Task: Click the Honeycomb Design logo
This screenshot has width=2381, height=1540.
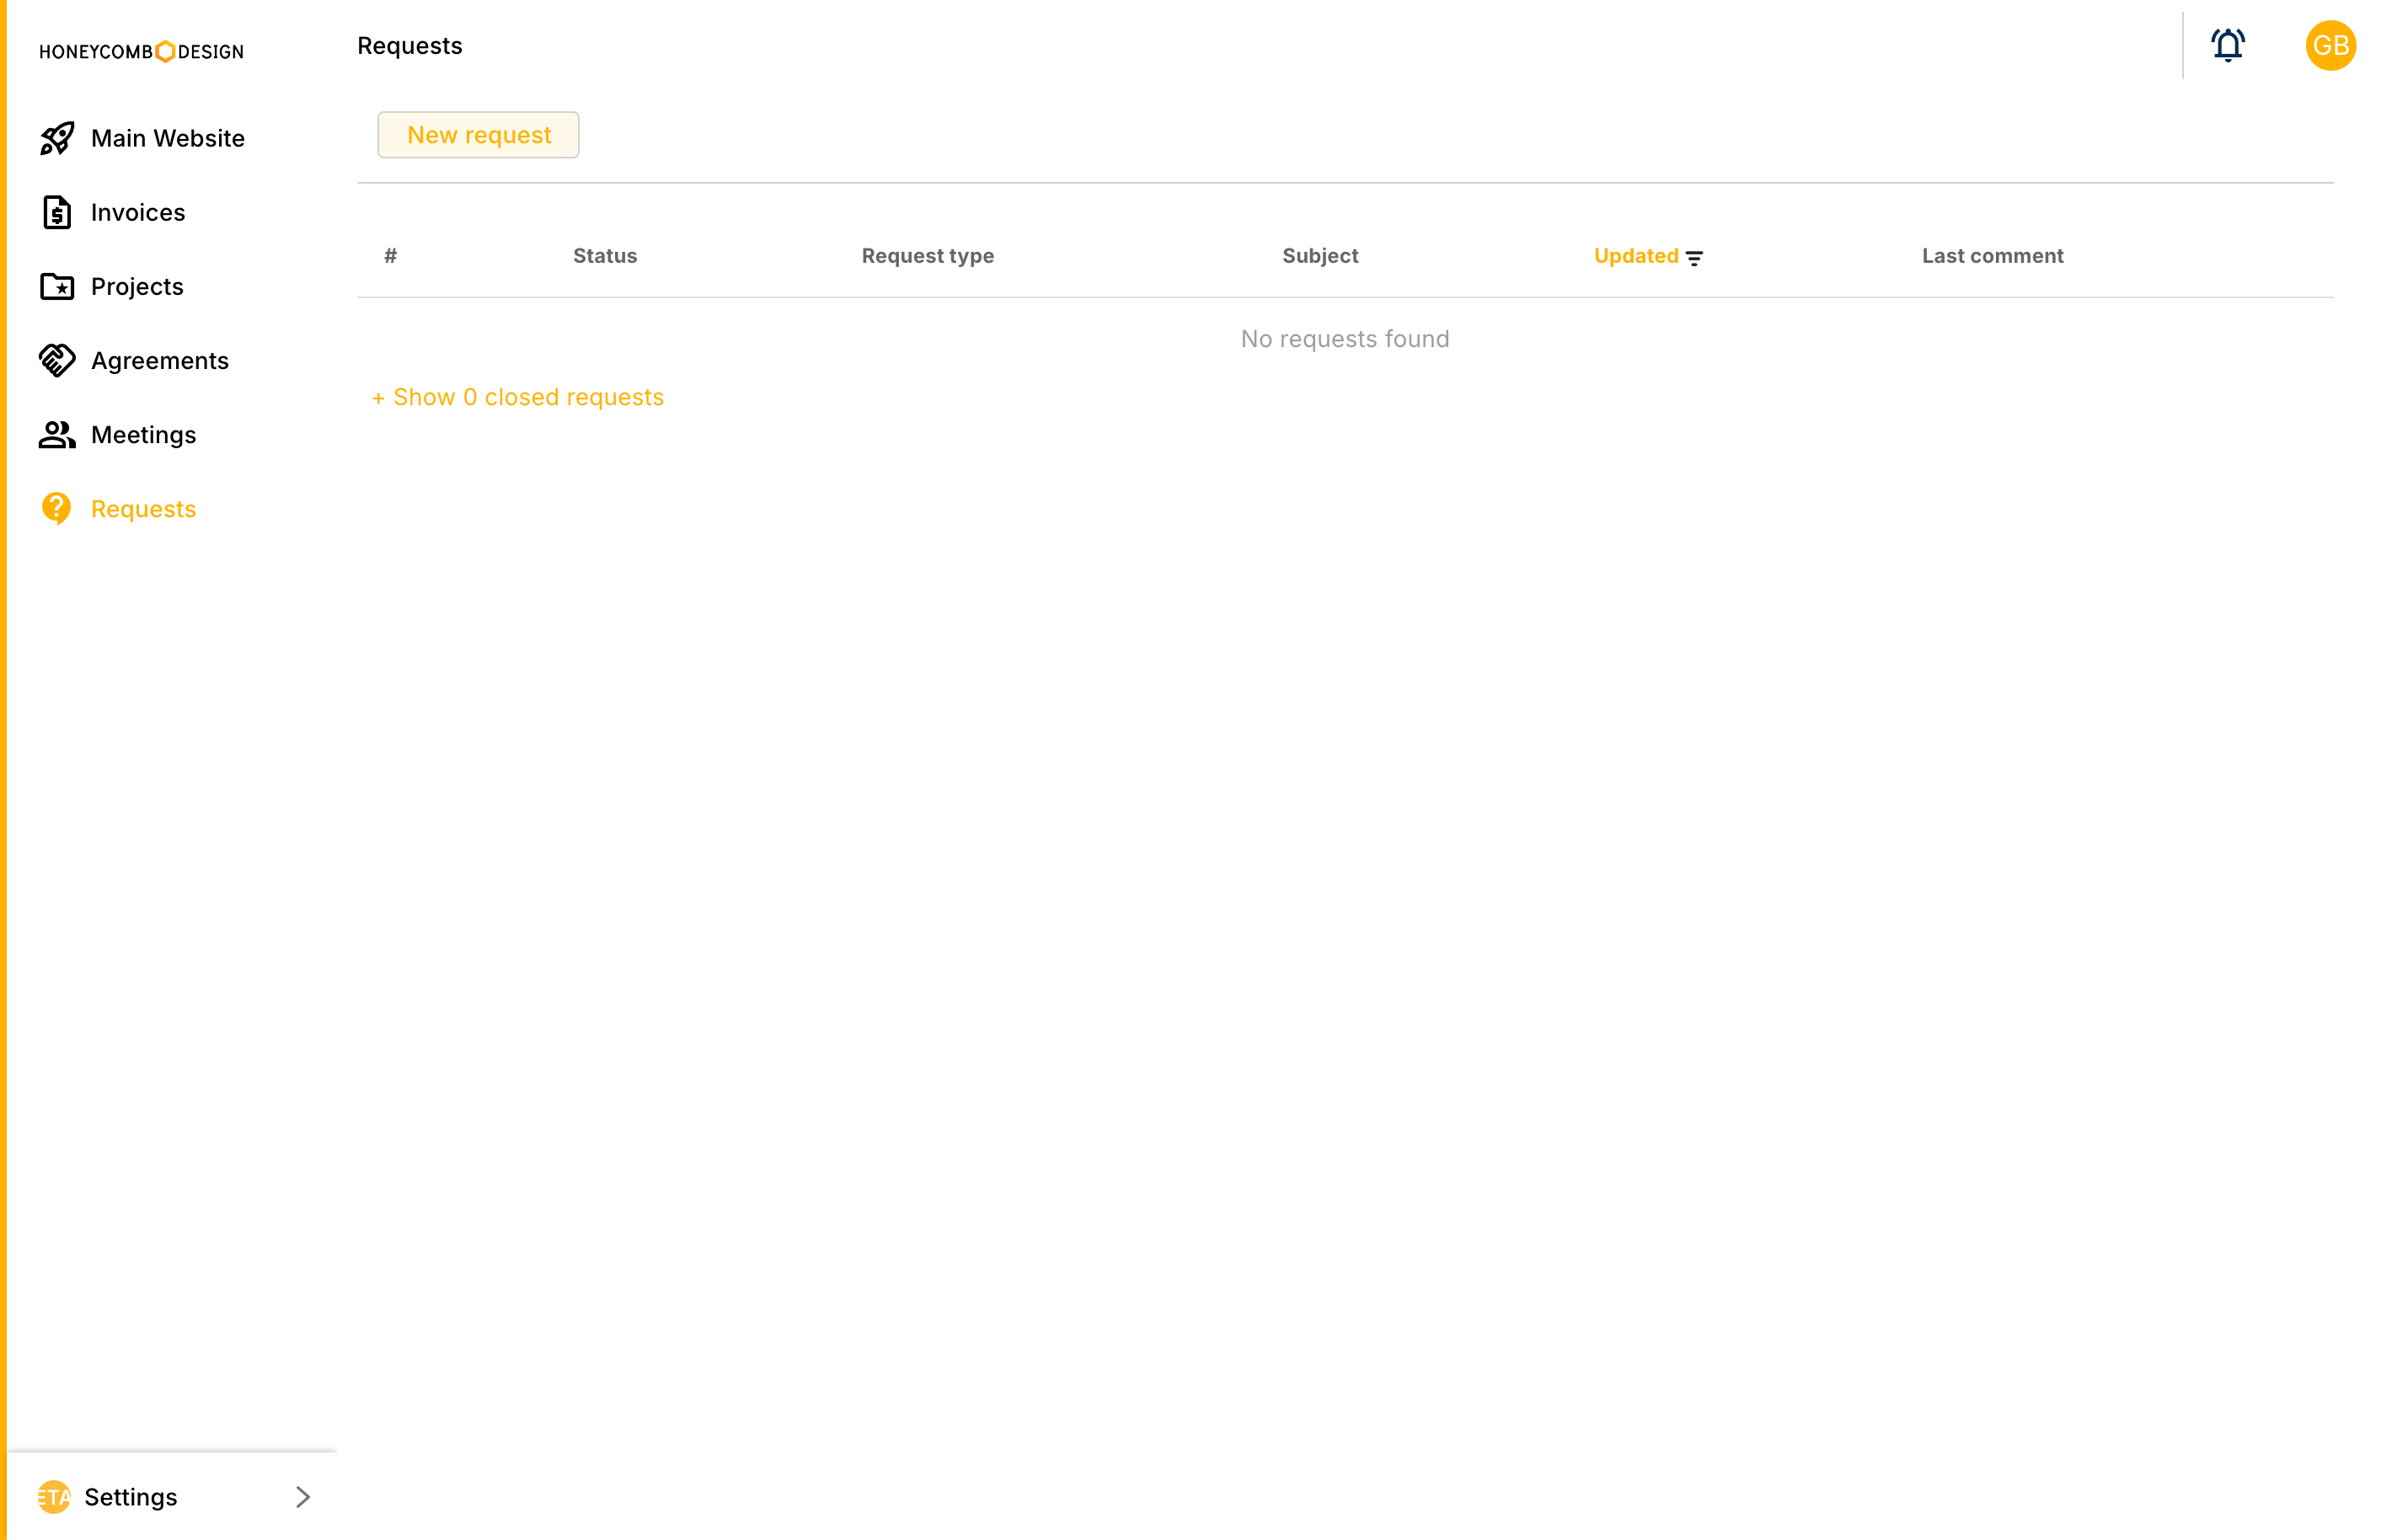Action: click(x=141, y=51)
